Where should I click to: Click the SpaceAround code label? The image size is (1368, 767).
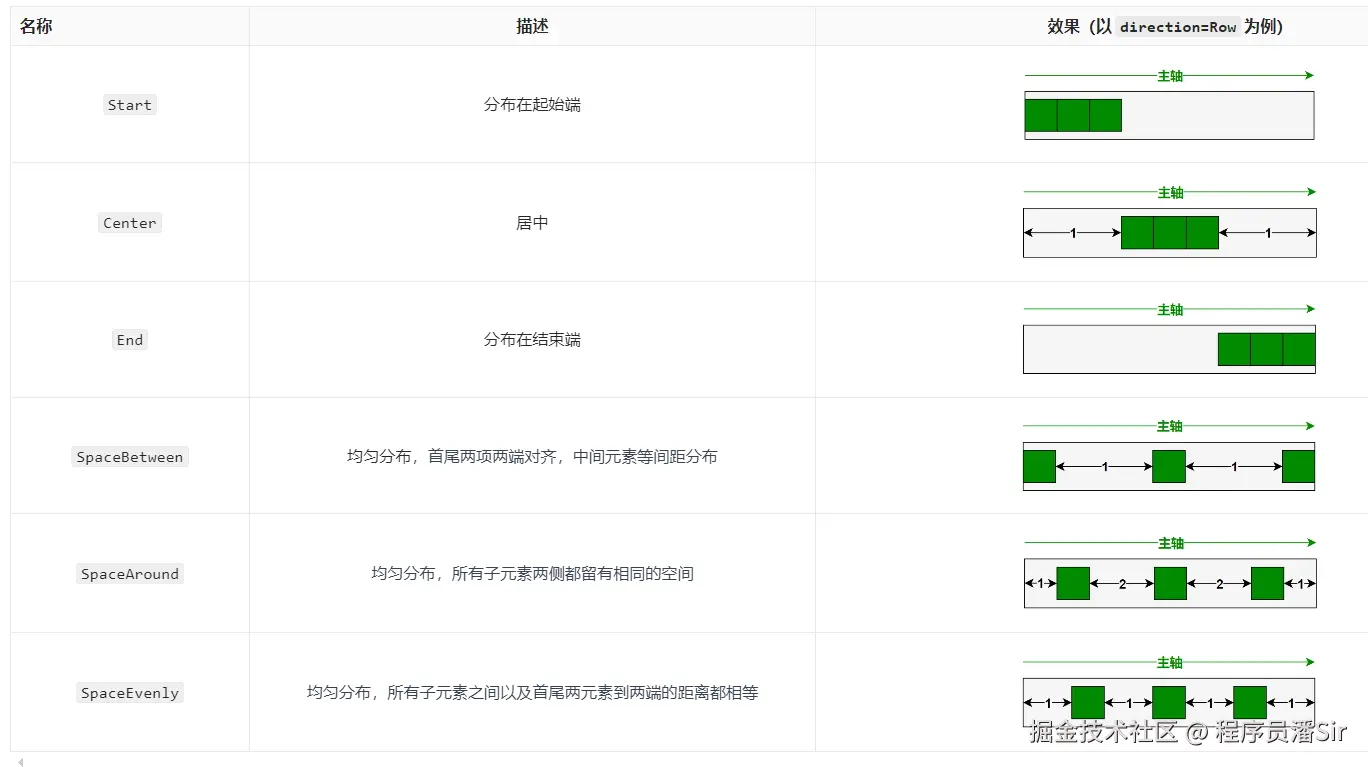click(x=129, y=573)
